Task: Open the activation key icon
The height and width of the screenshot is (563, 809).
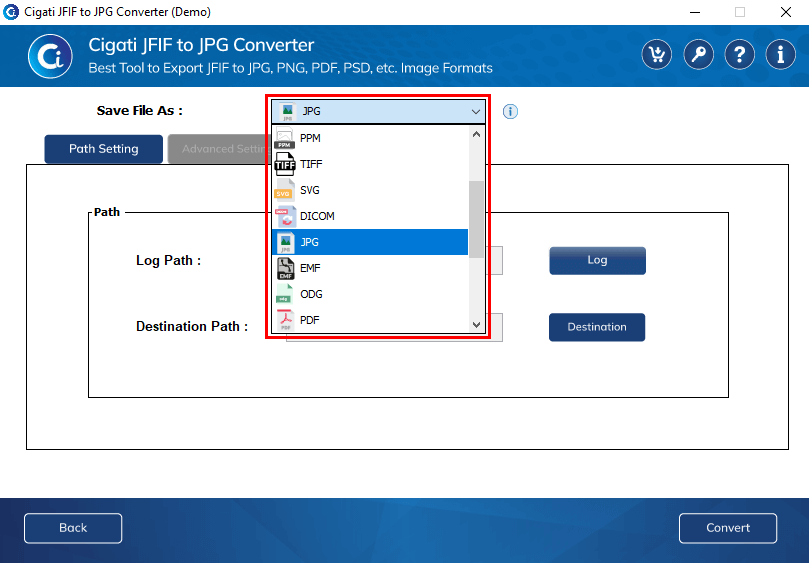Action: coord(698,54)
